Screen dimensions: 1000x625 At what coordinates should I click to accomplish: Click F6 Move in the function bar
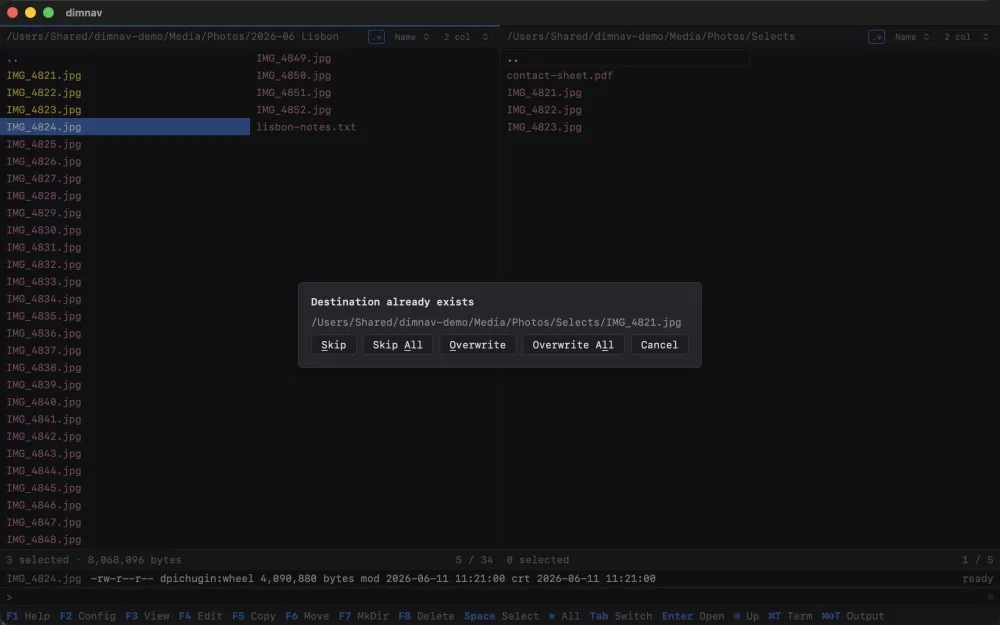307,616
